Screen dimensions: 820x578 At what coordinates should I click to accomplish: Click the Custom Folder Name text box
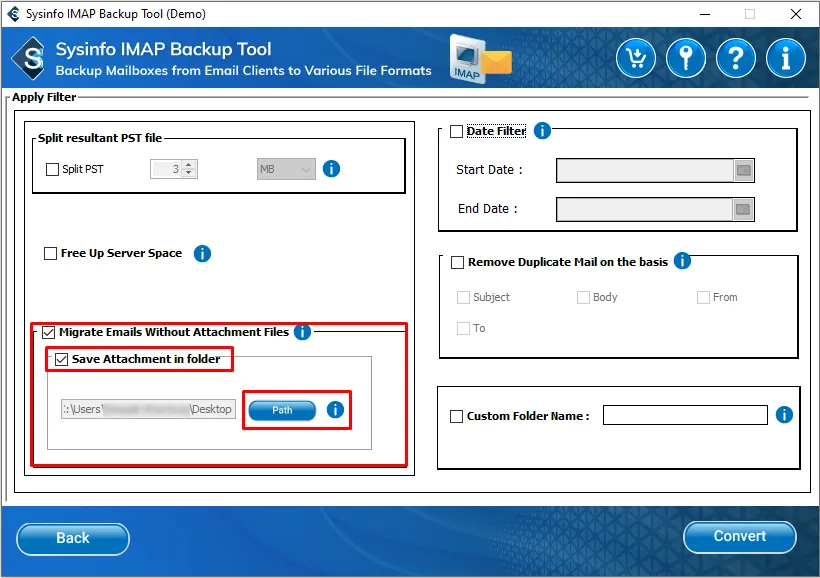685,415
